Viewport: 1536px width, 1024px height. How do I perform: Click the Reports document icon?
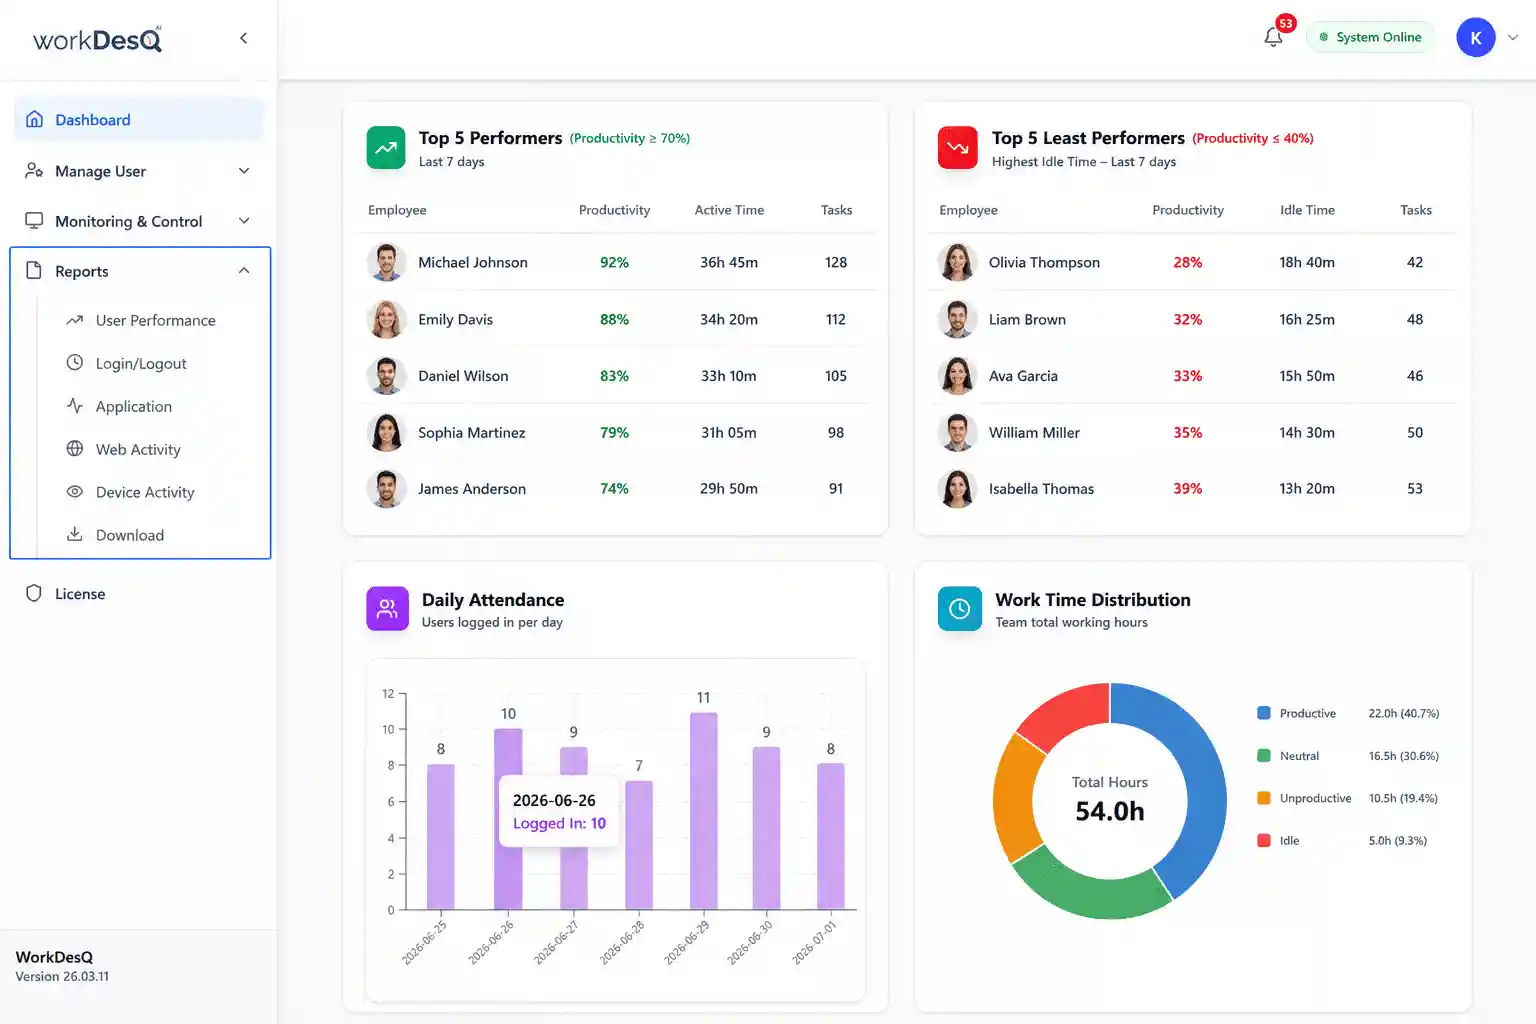point(34,270)
